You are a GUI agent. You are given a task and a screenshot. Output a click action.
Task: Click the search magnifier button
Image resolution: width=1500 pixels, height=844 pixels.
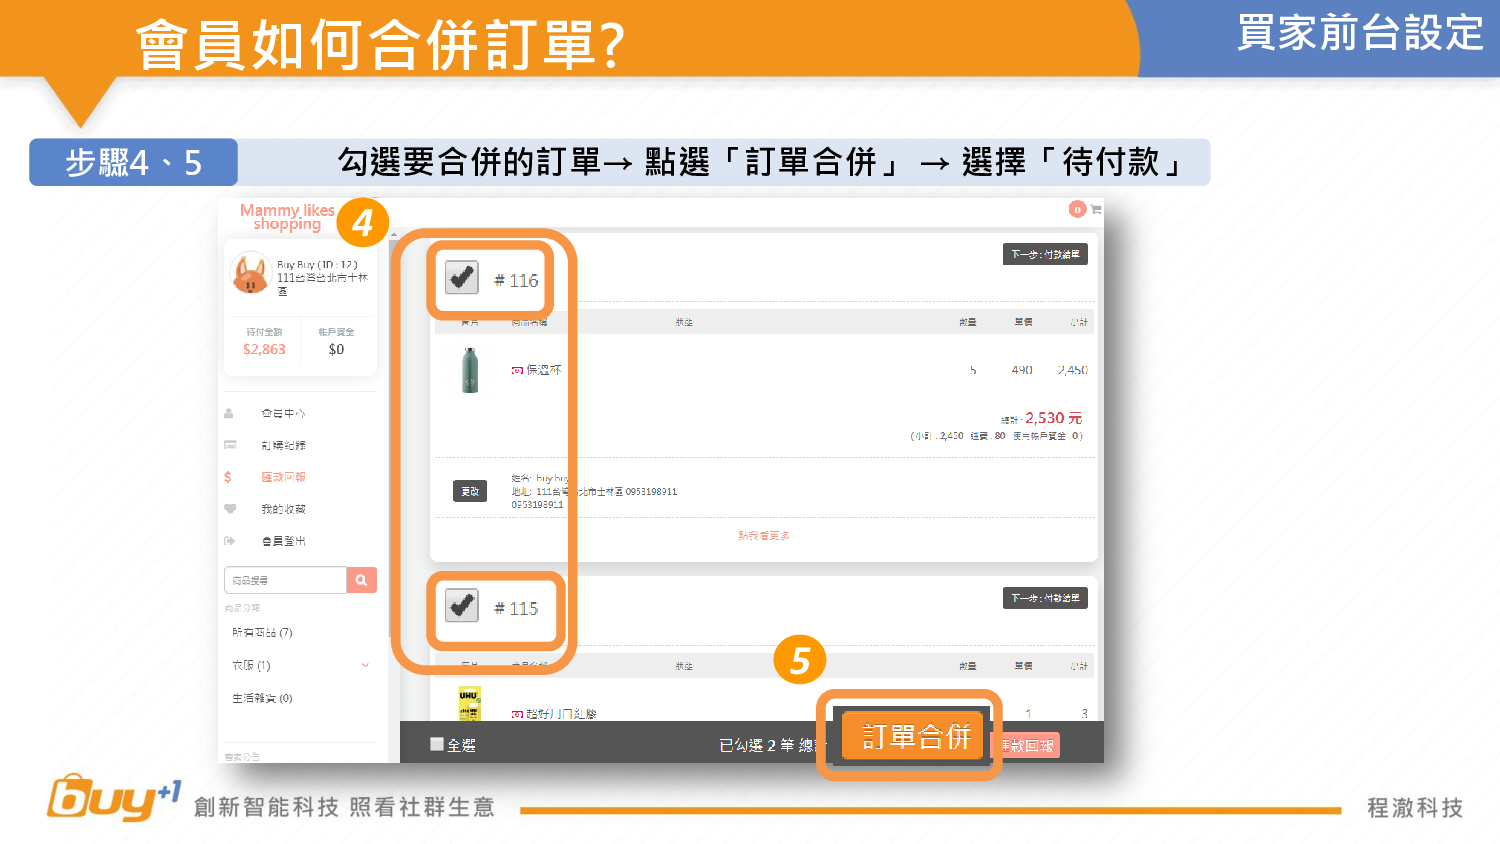pos(361,580)
